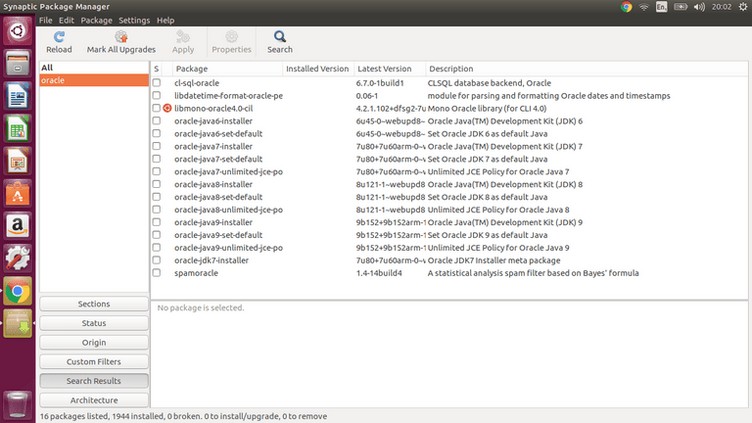The height and width of the screenshot is (423, 752).
Task: Select the oracle-jdk7-installer package row
Action: click(211, 260)
